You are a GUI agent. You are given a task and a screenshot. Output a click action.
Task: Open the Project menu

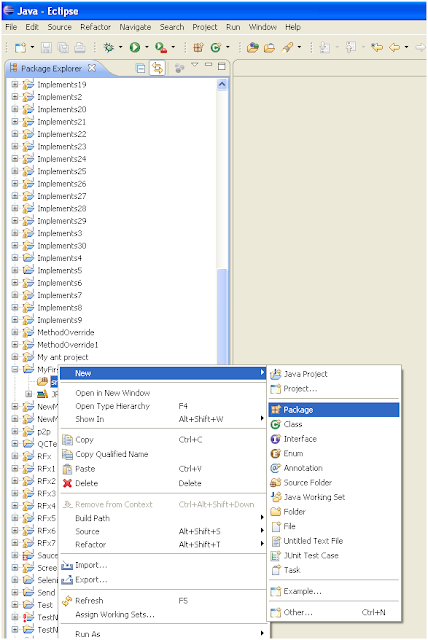point(205,27)
